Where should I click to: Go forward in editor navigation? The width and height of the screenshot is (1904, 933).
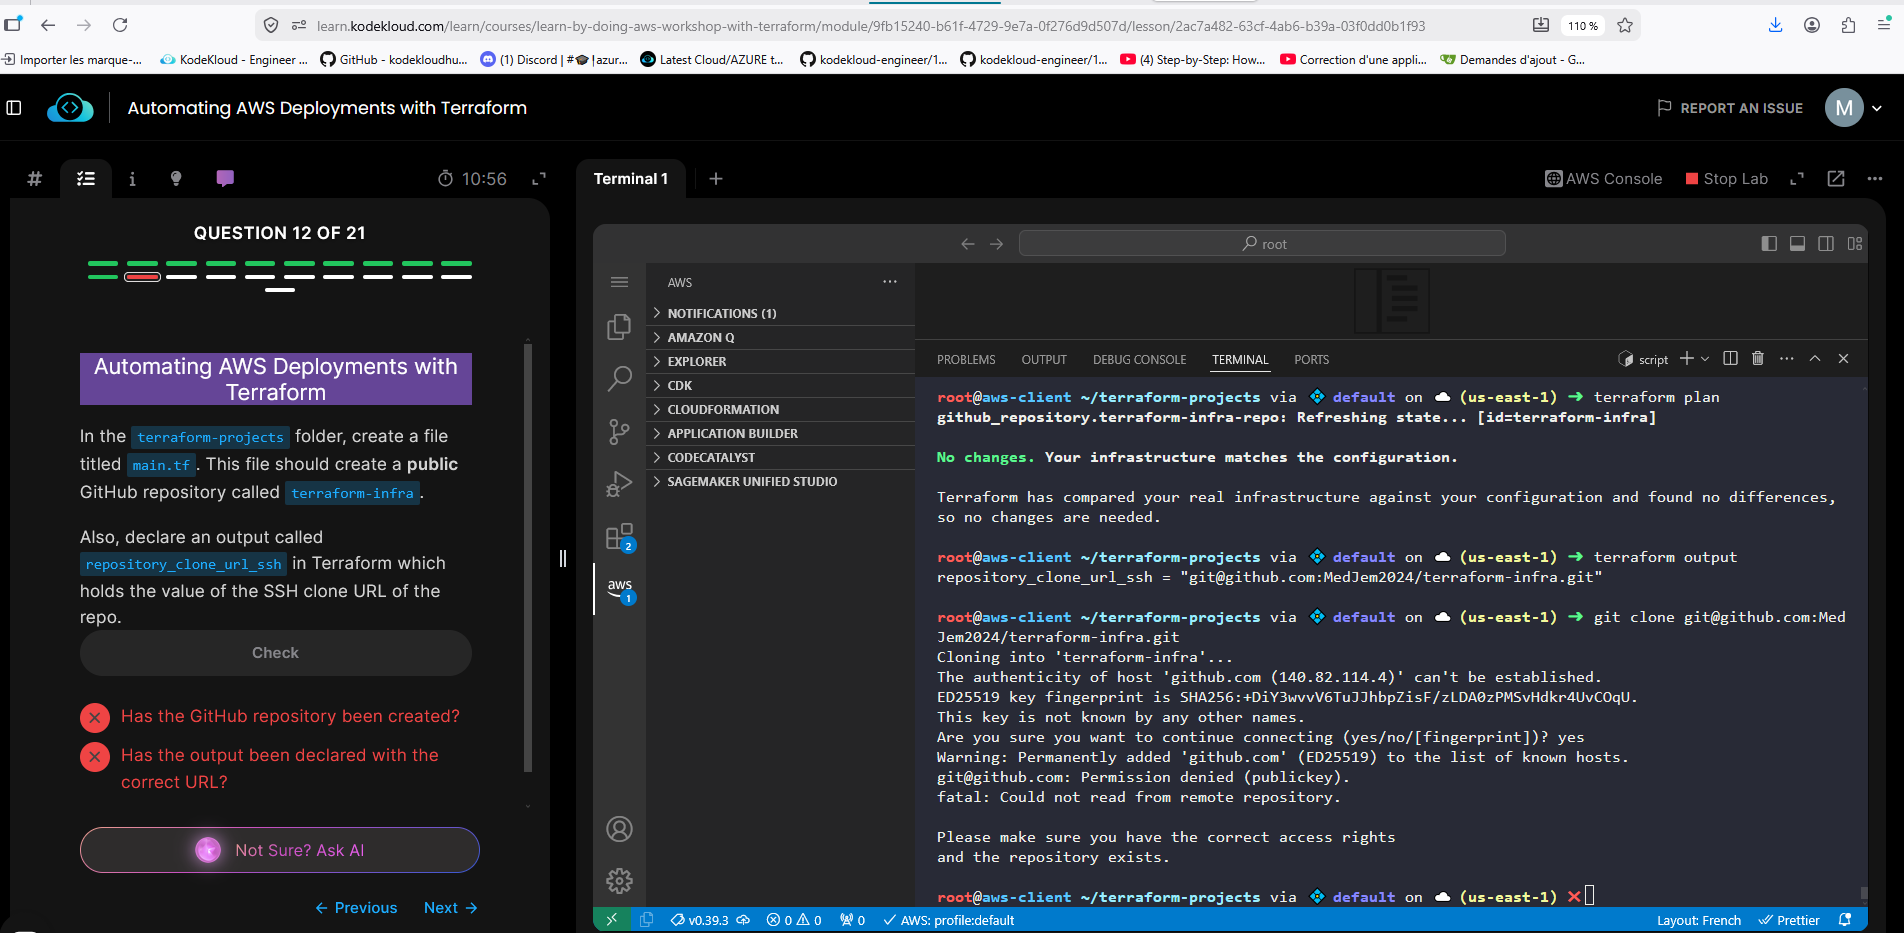(x=996, y=244)
